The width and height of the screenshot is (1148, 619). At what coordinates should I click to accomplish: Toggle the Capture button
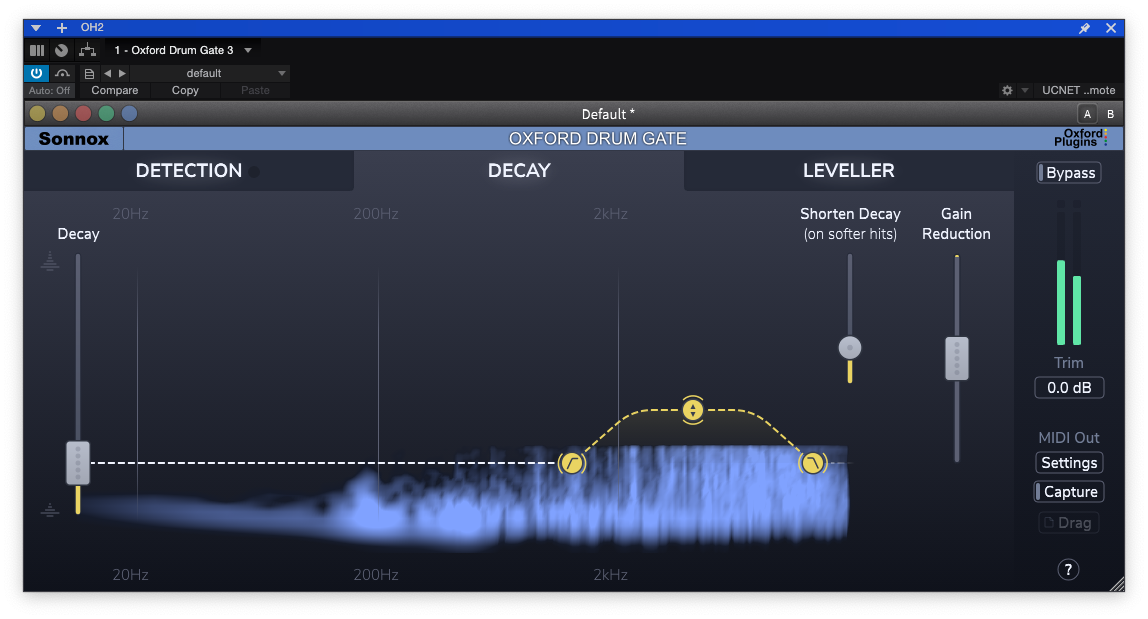1069,492
